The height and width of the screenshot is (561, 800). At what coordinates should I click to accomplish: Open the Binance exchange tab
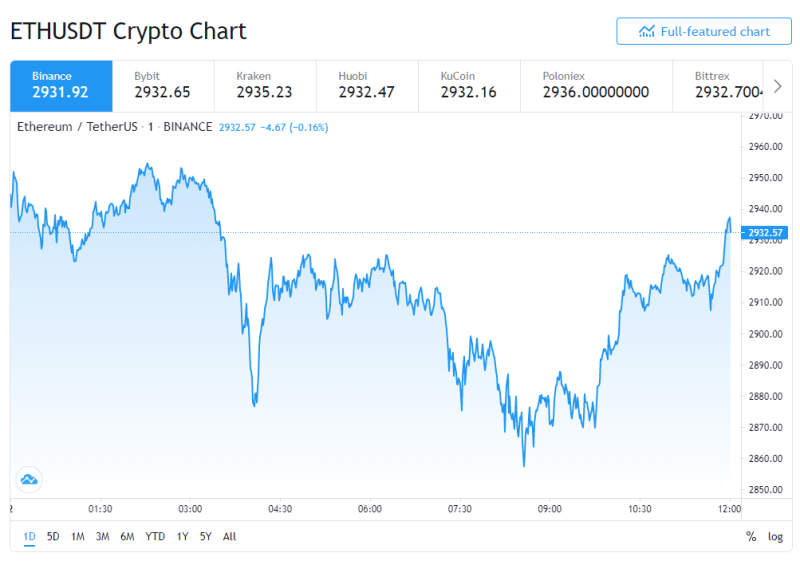click(61, 86)
